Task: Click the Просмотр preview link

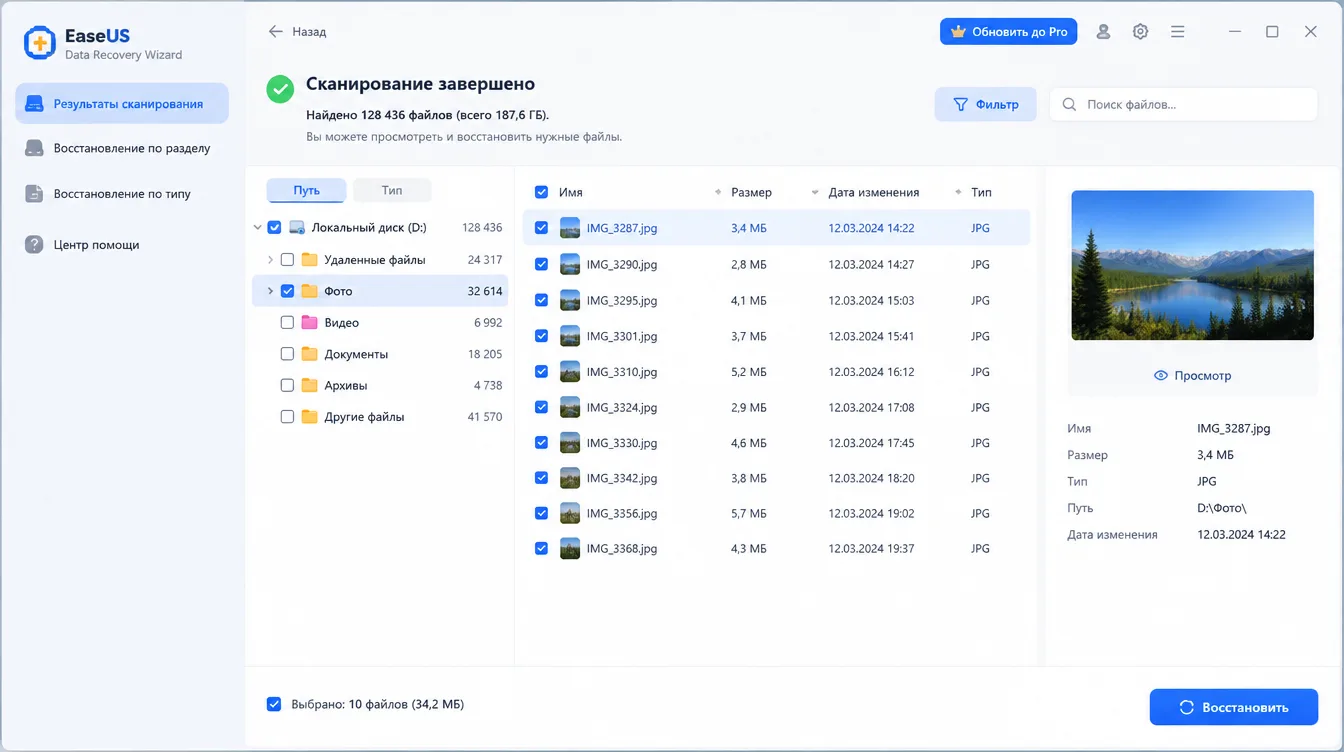Action: tap(1192, 376)
